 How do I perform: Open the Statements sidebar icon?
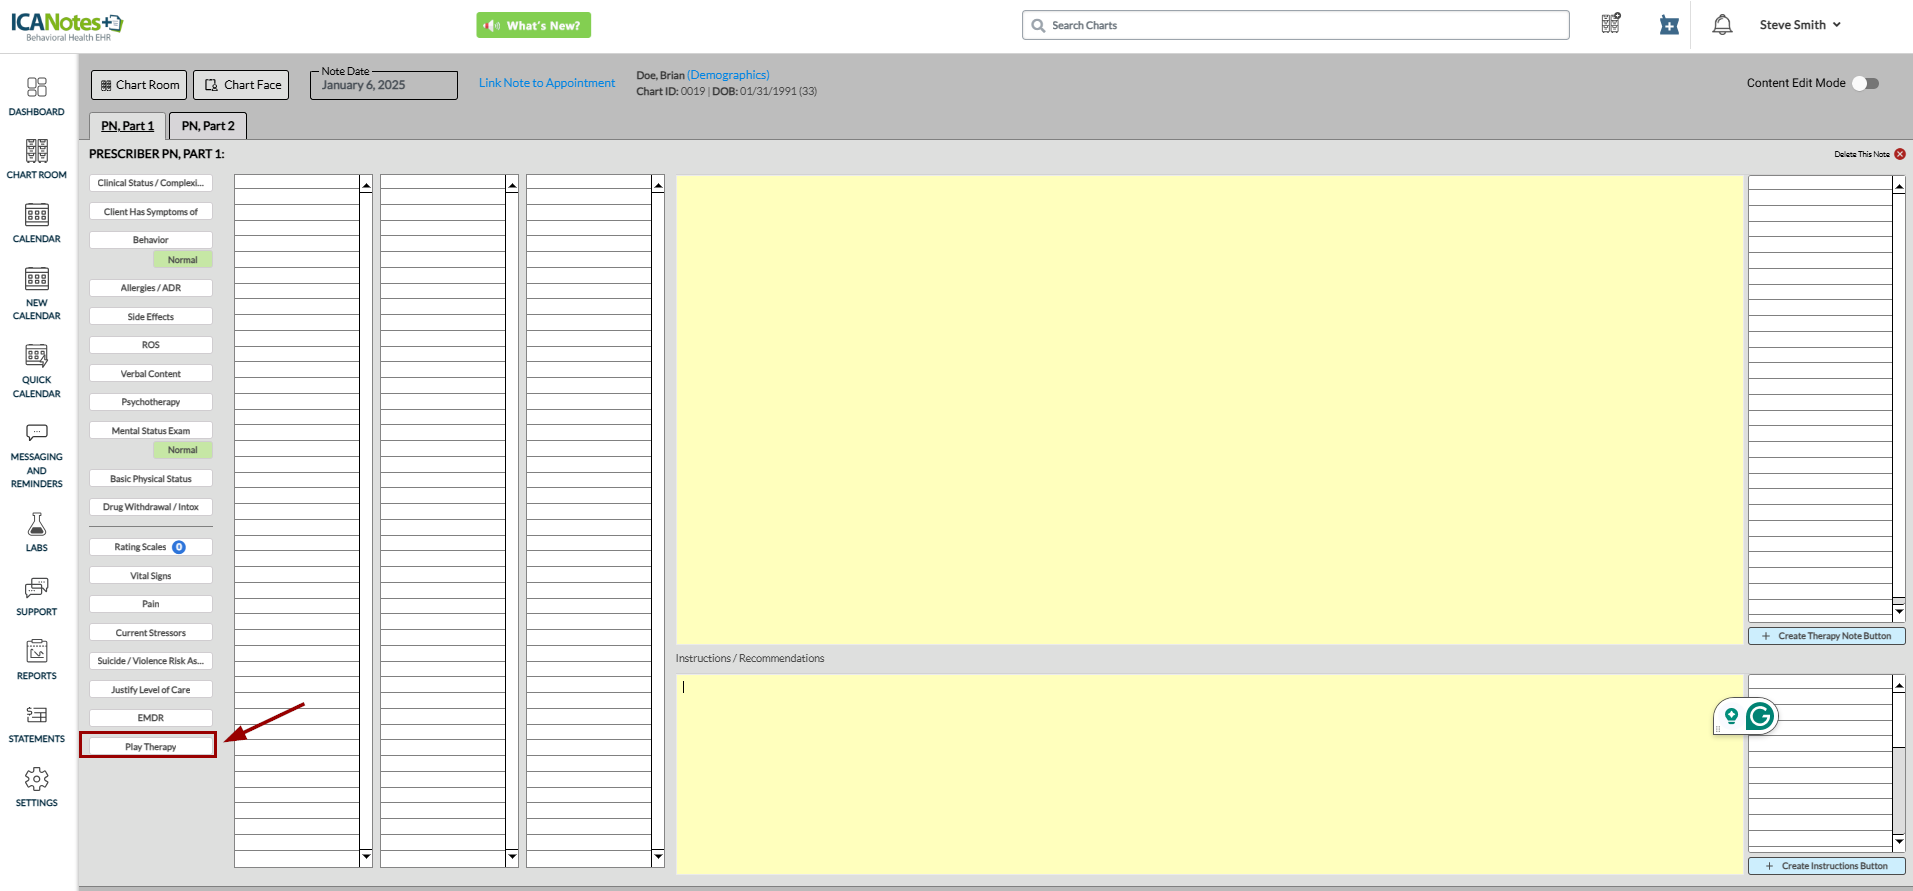[x=37, y=715]
